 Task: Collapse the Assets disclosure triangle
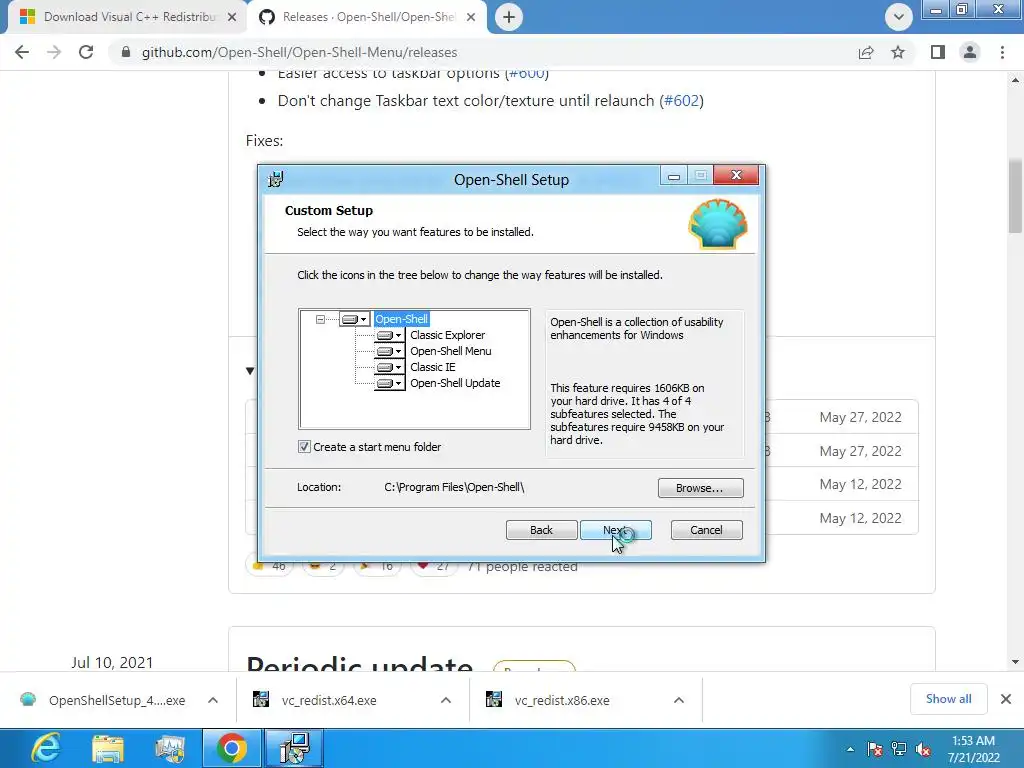click(250, 371)
